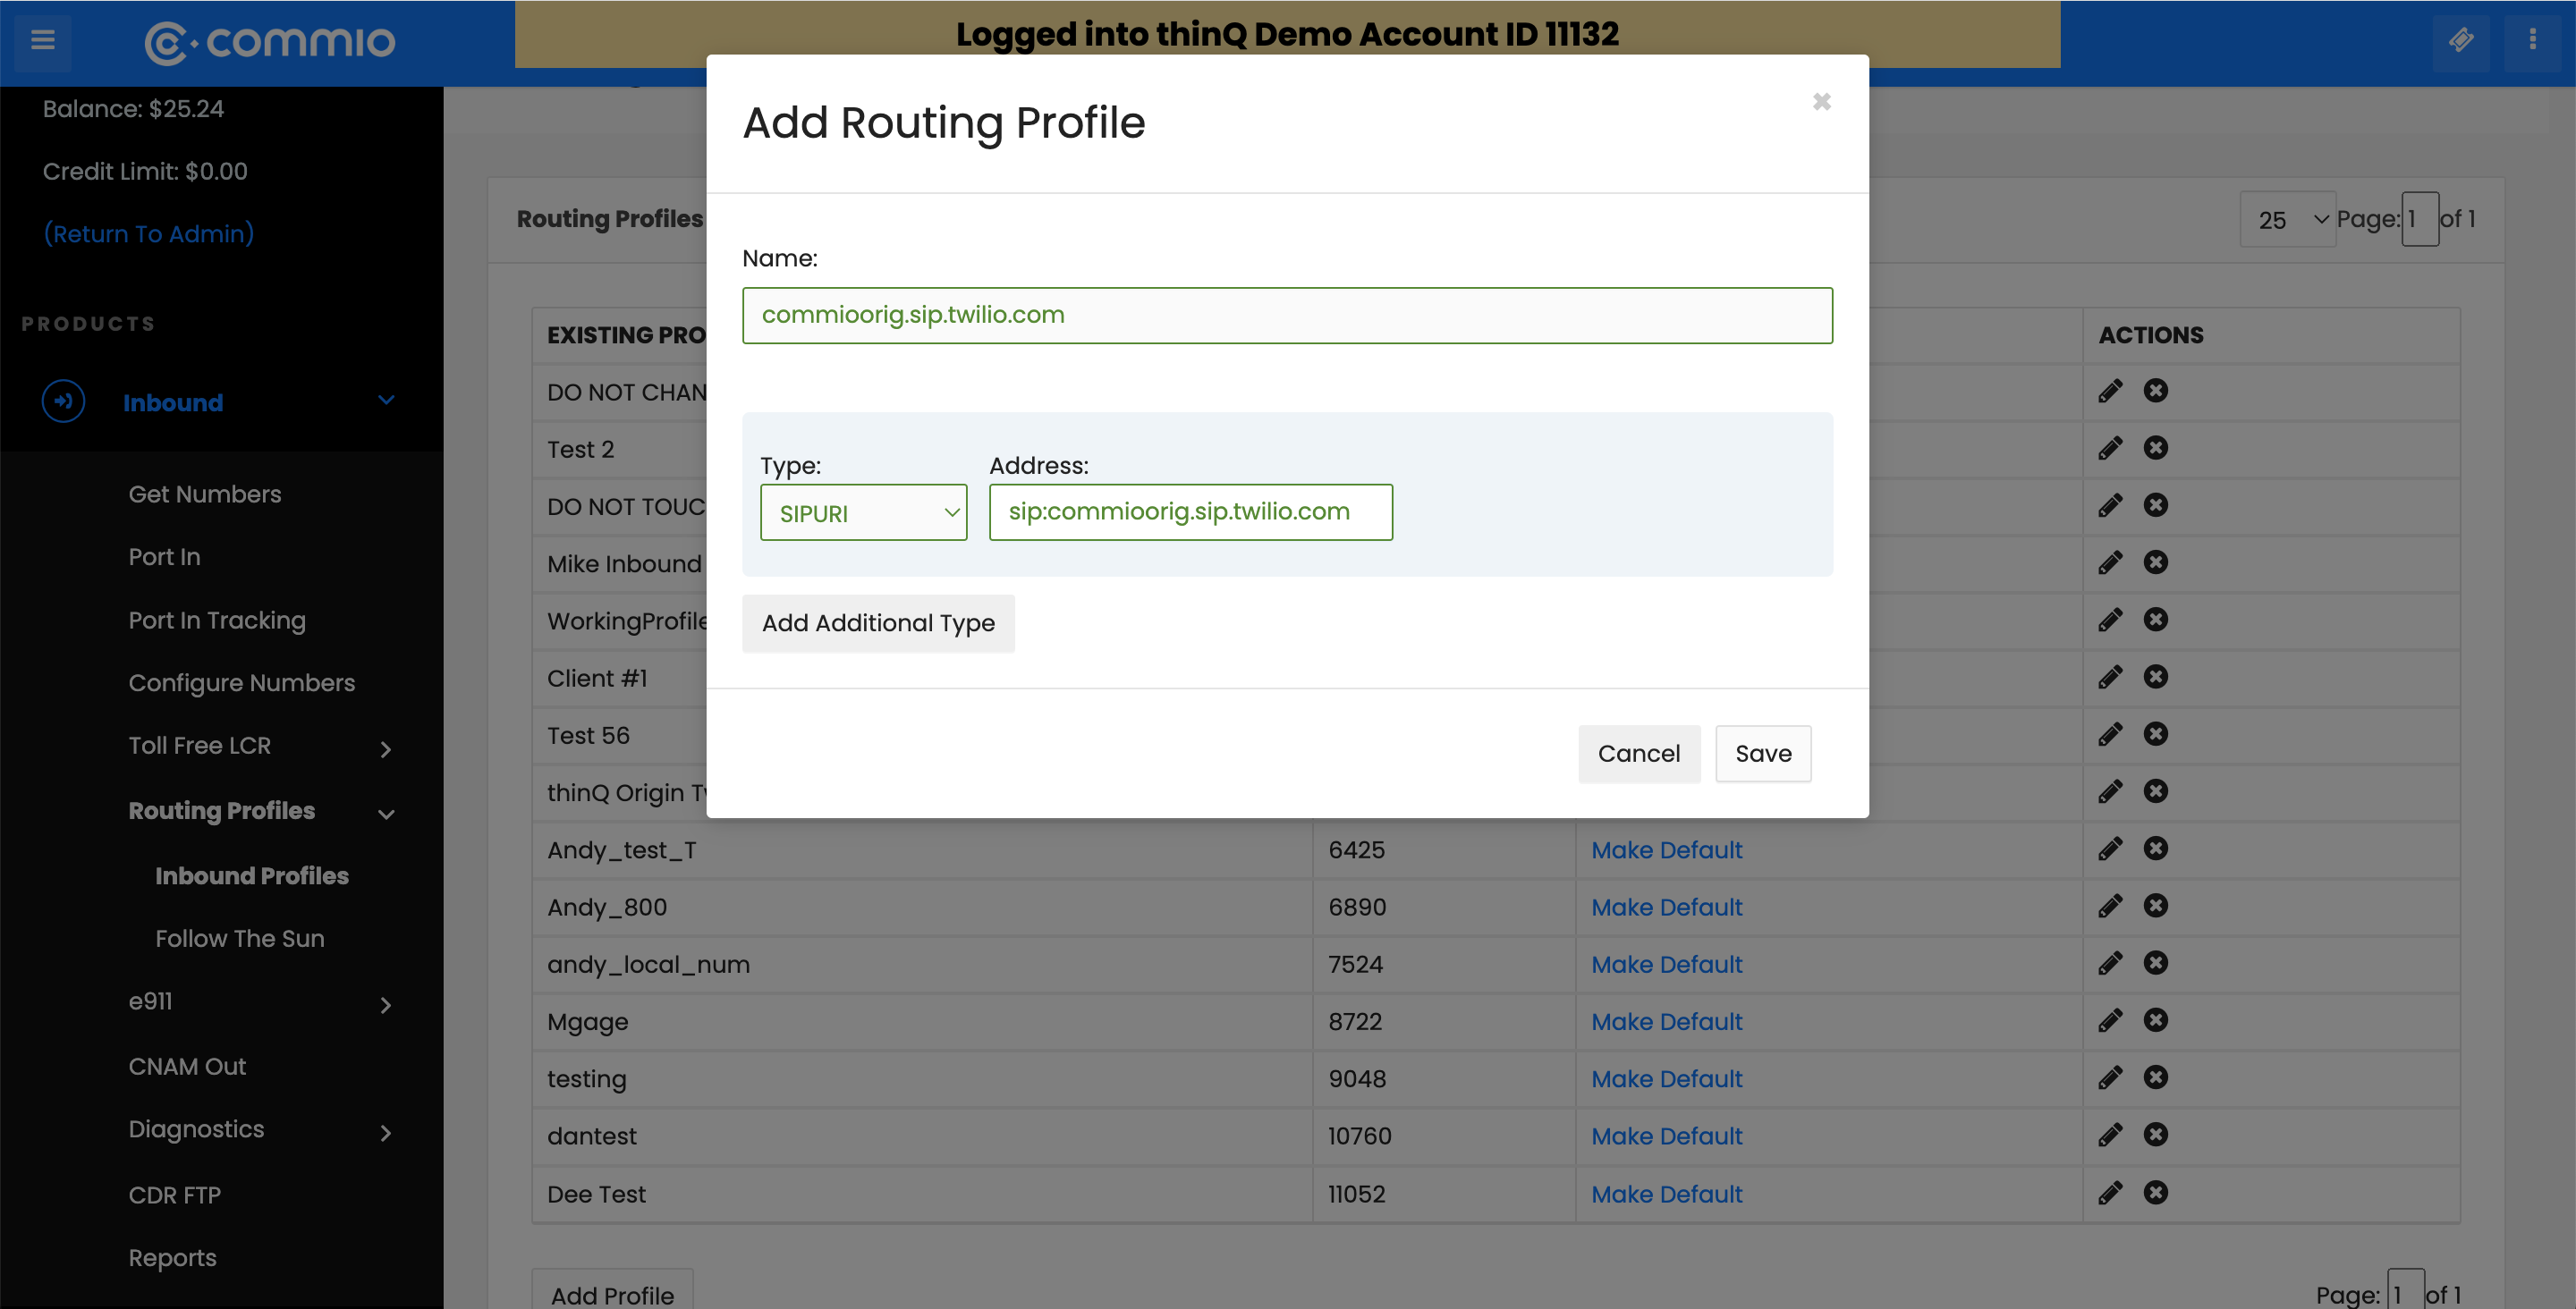2576x1309 pixels.
Task: Edit the andy_local_num profile
Action: (x=2110, y=963)
